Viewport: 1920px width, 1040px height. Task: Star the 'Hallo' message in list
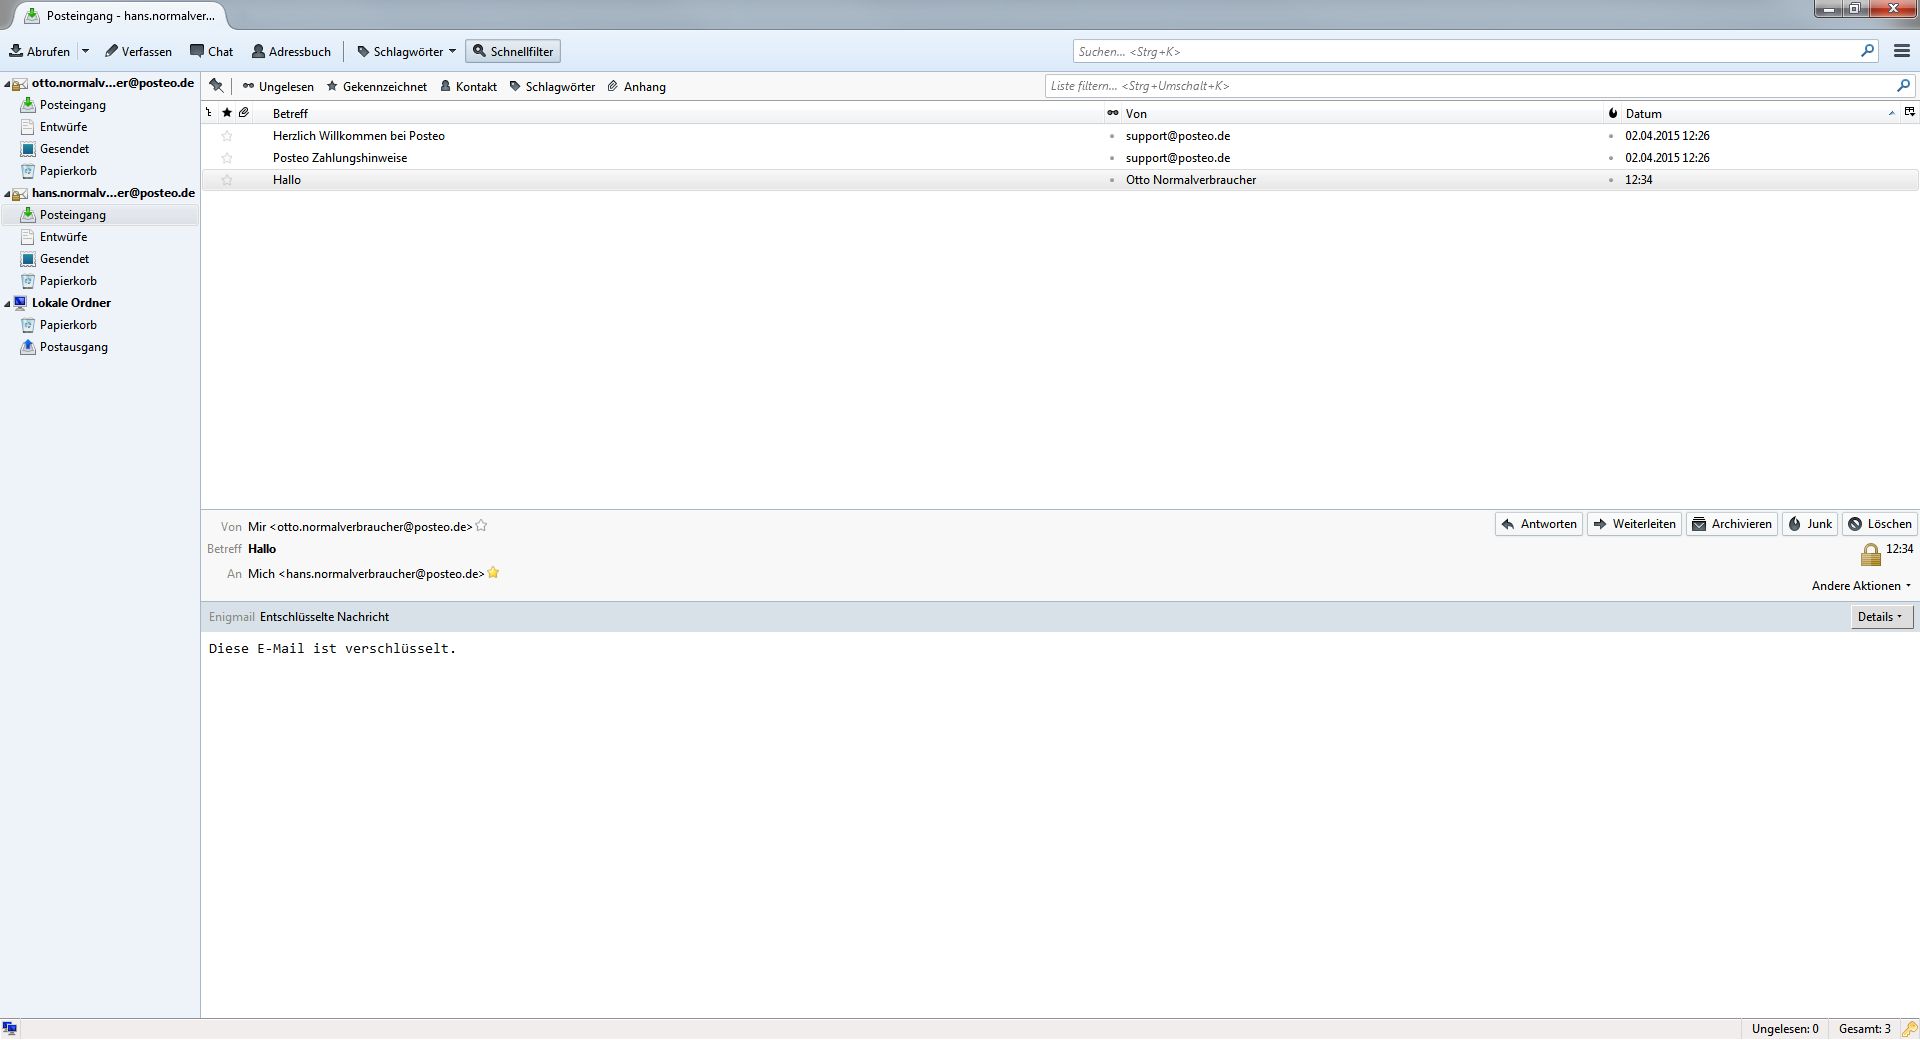[227, 180]
